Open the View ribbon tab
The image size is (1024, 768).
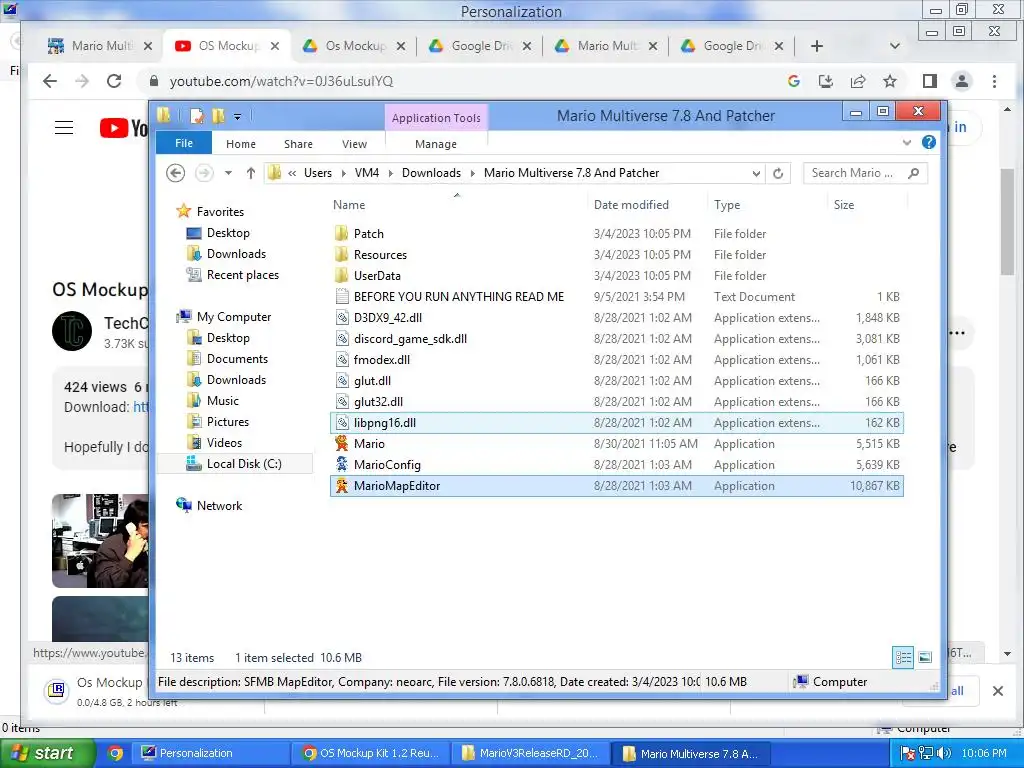pos(354,144)
